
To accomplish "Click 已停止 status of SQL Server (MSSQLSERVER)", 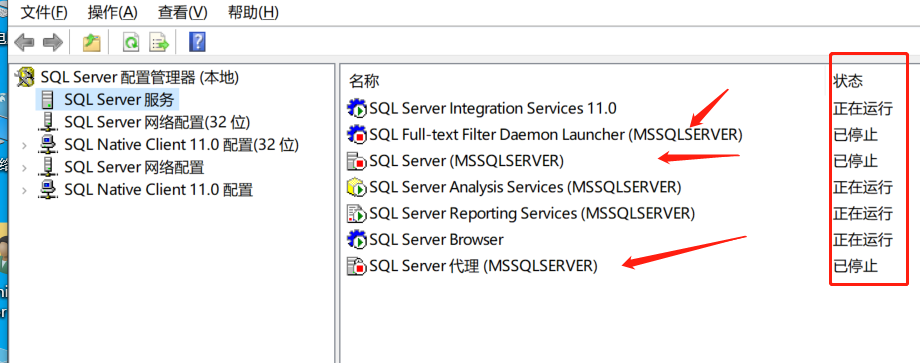I will [x=855, y=161].
